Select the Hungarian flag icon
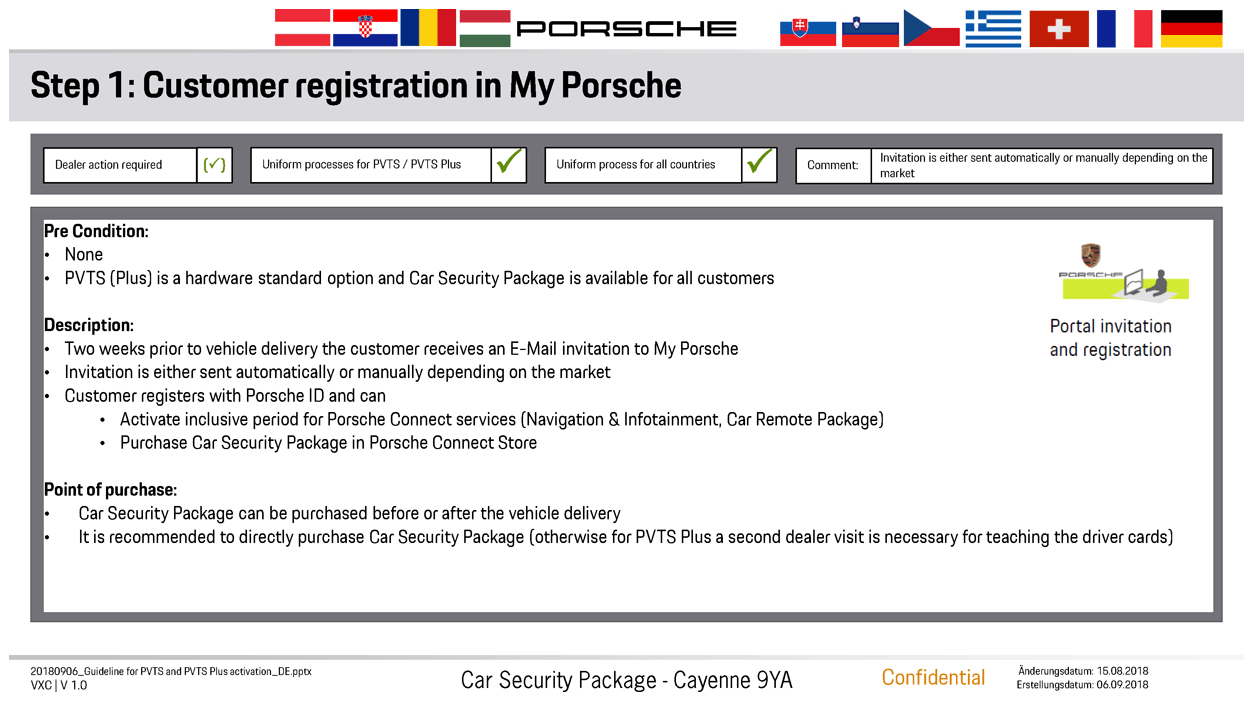This screenshot has height=701, width=1253. 485,28
